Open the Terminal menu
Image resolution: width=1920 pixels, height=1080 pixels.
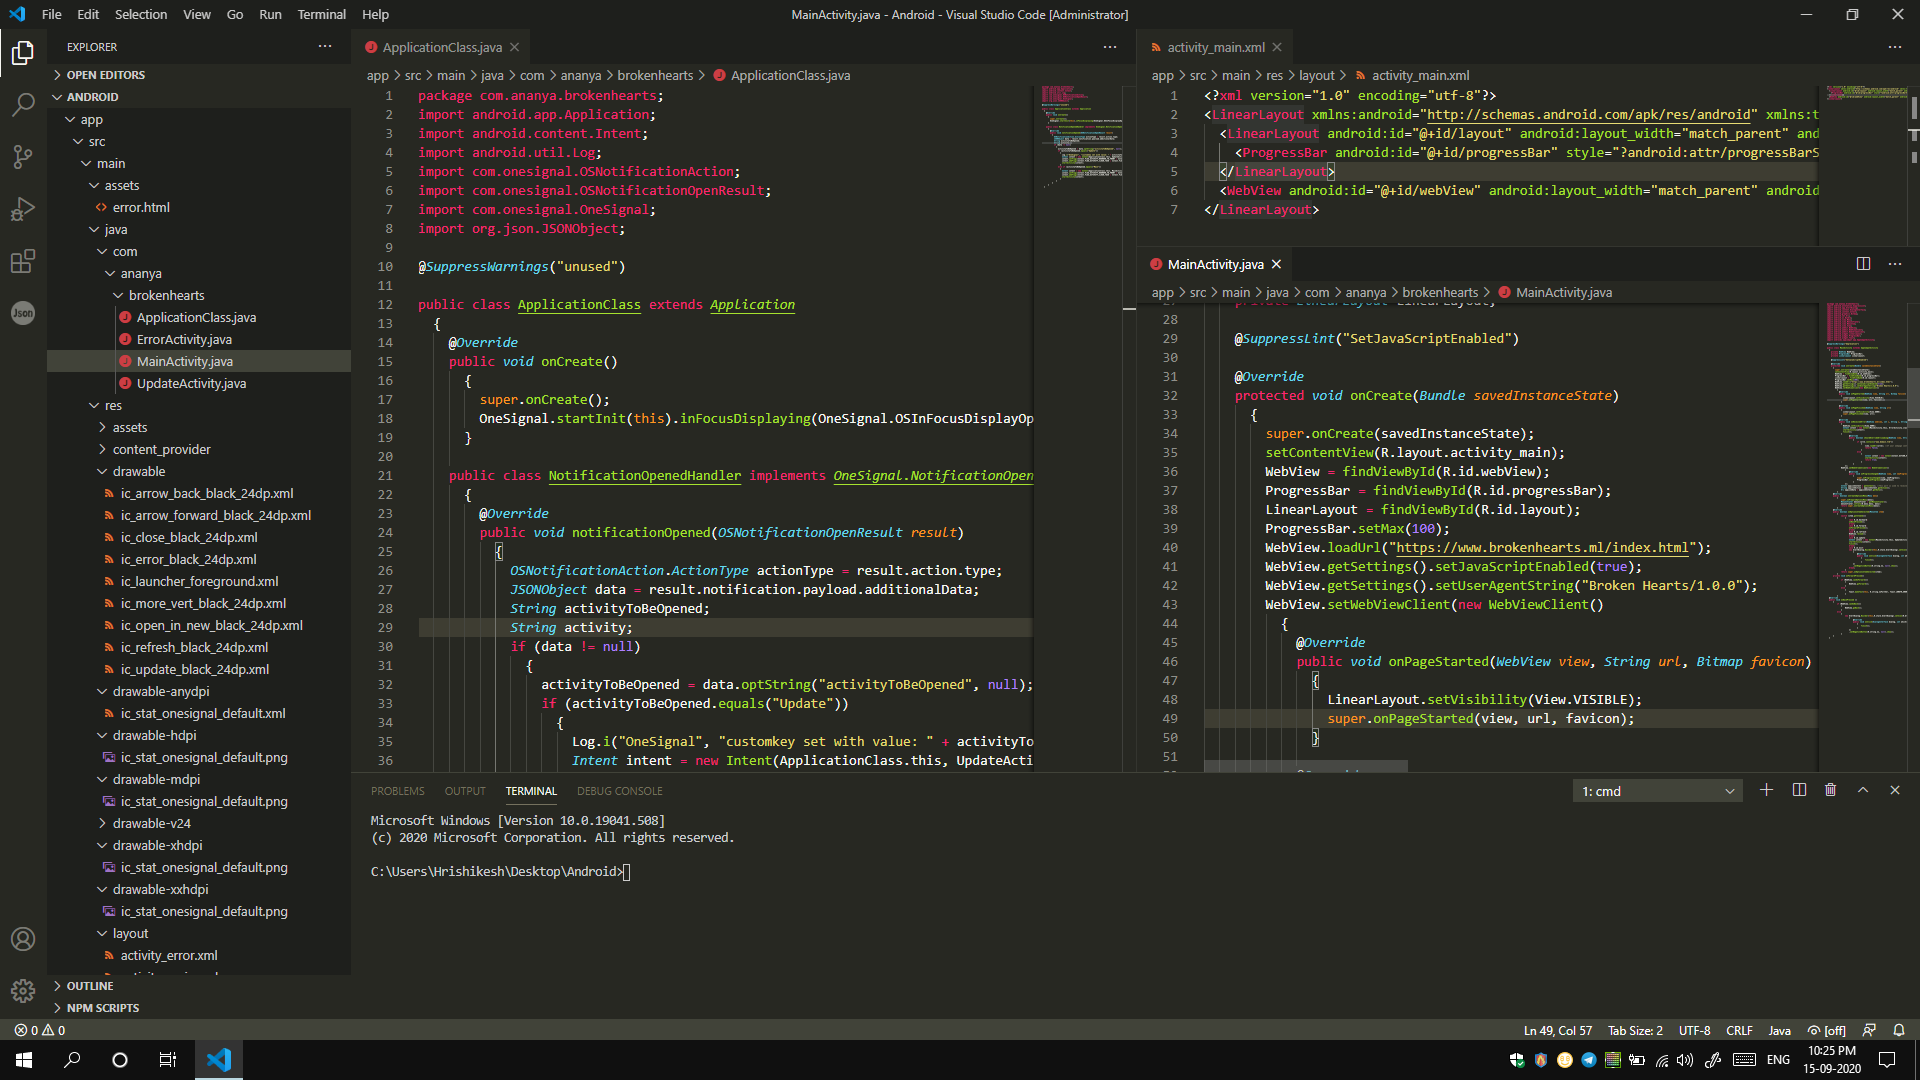click(321, 14)
